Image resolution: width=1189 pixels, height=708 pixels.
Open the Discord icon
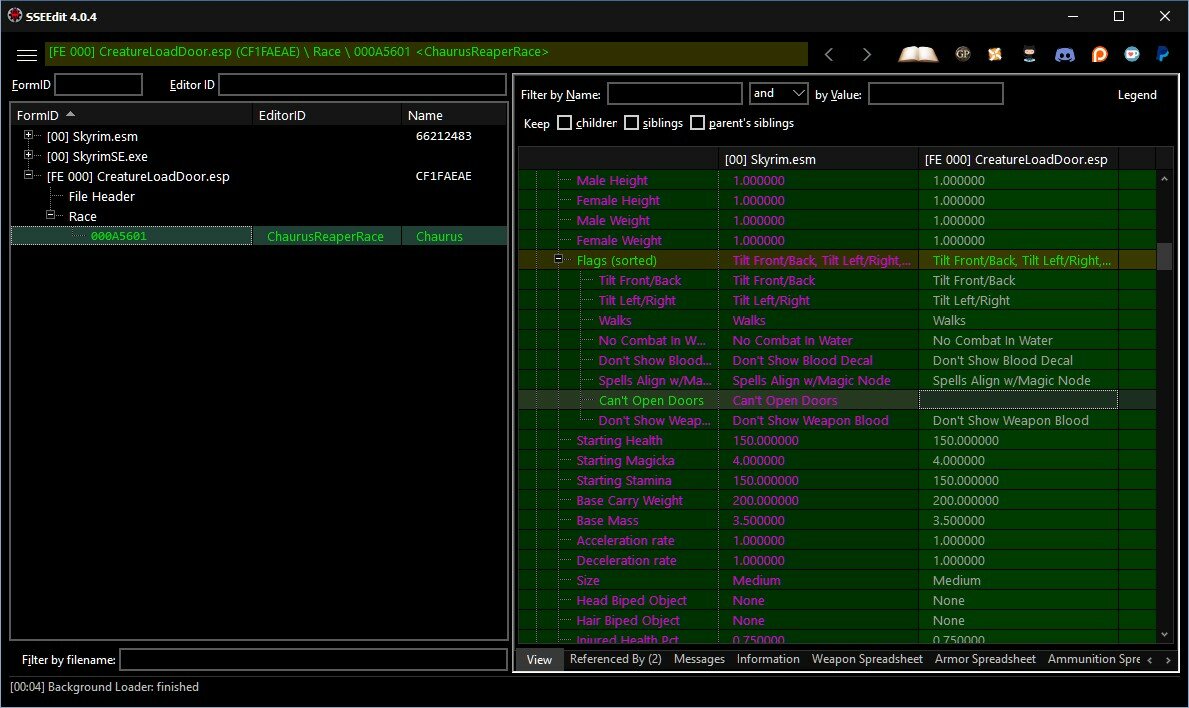tap(1065, 54)
